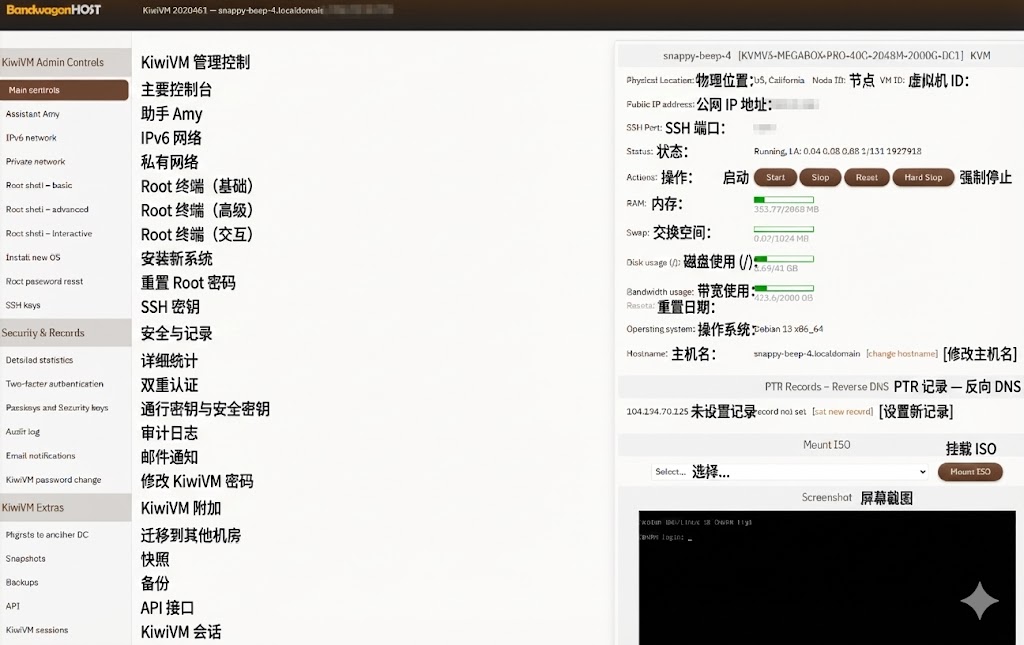Click the BandwagonHOST logo

click(x=51, y=10)
